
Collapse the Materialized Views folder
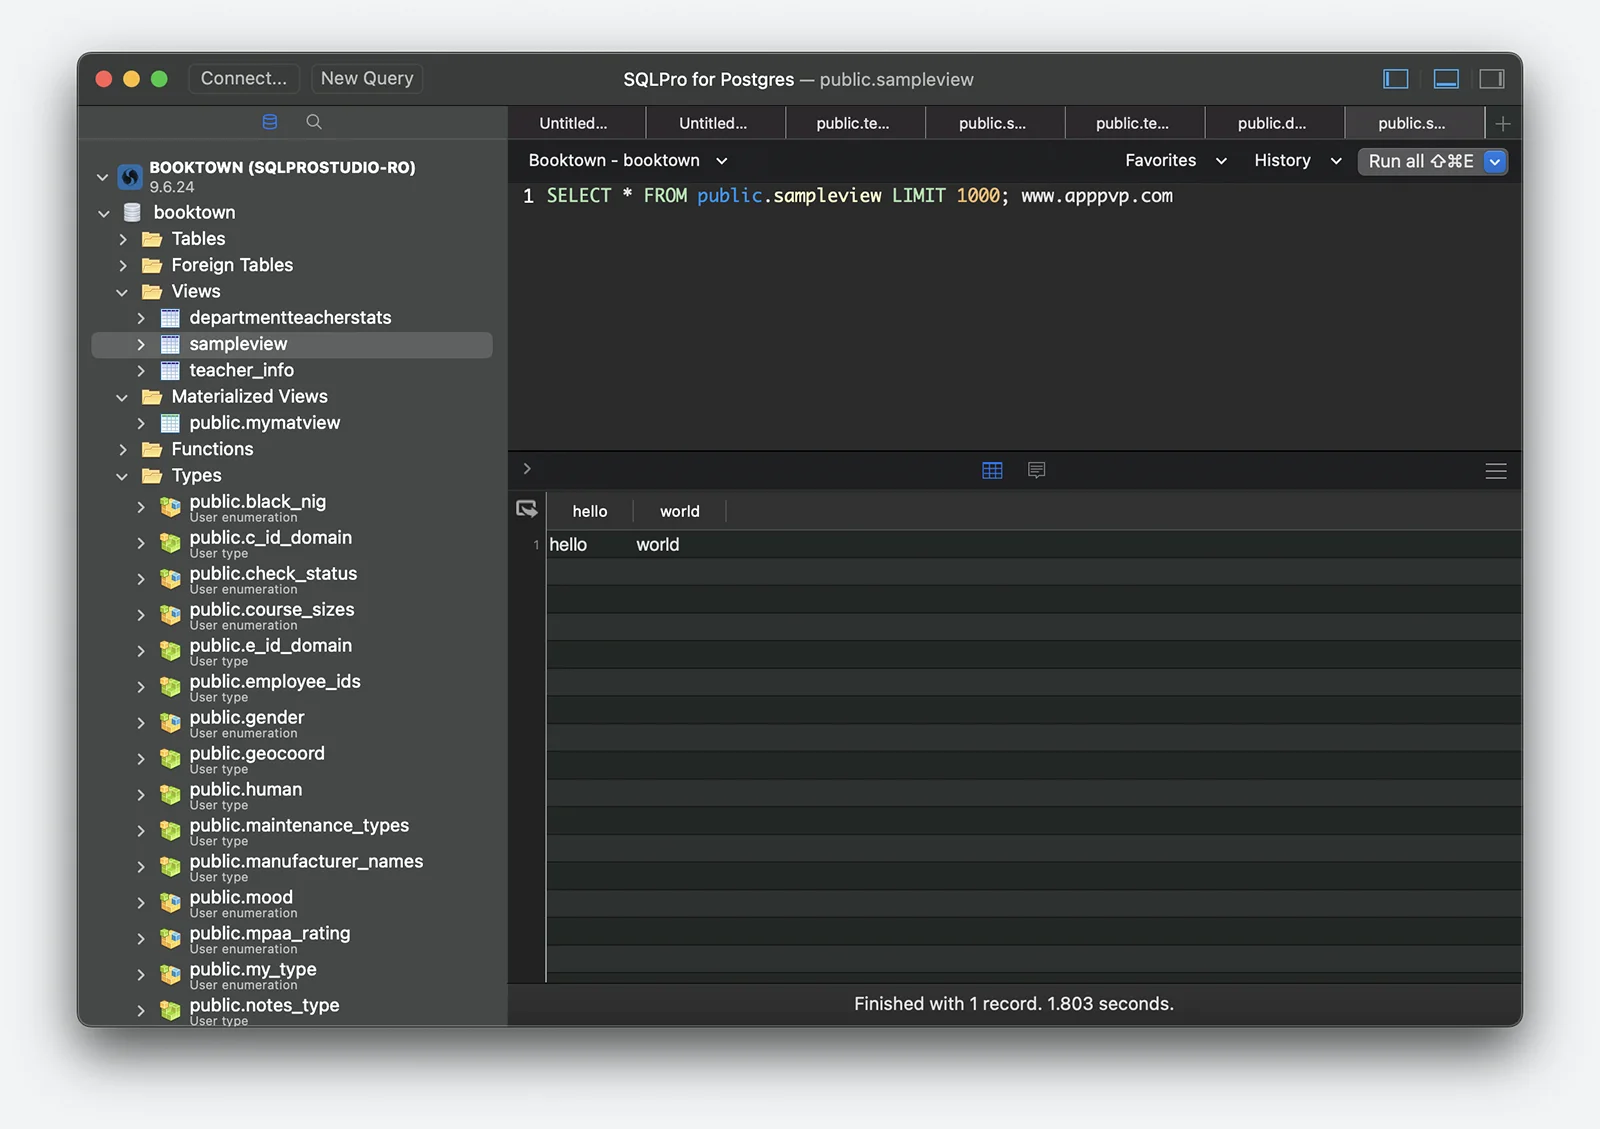[x=122, y=397]
